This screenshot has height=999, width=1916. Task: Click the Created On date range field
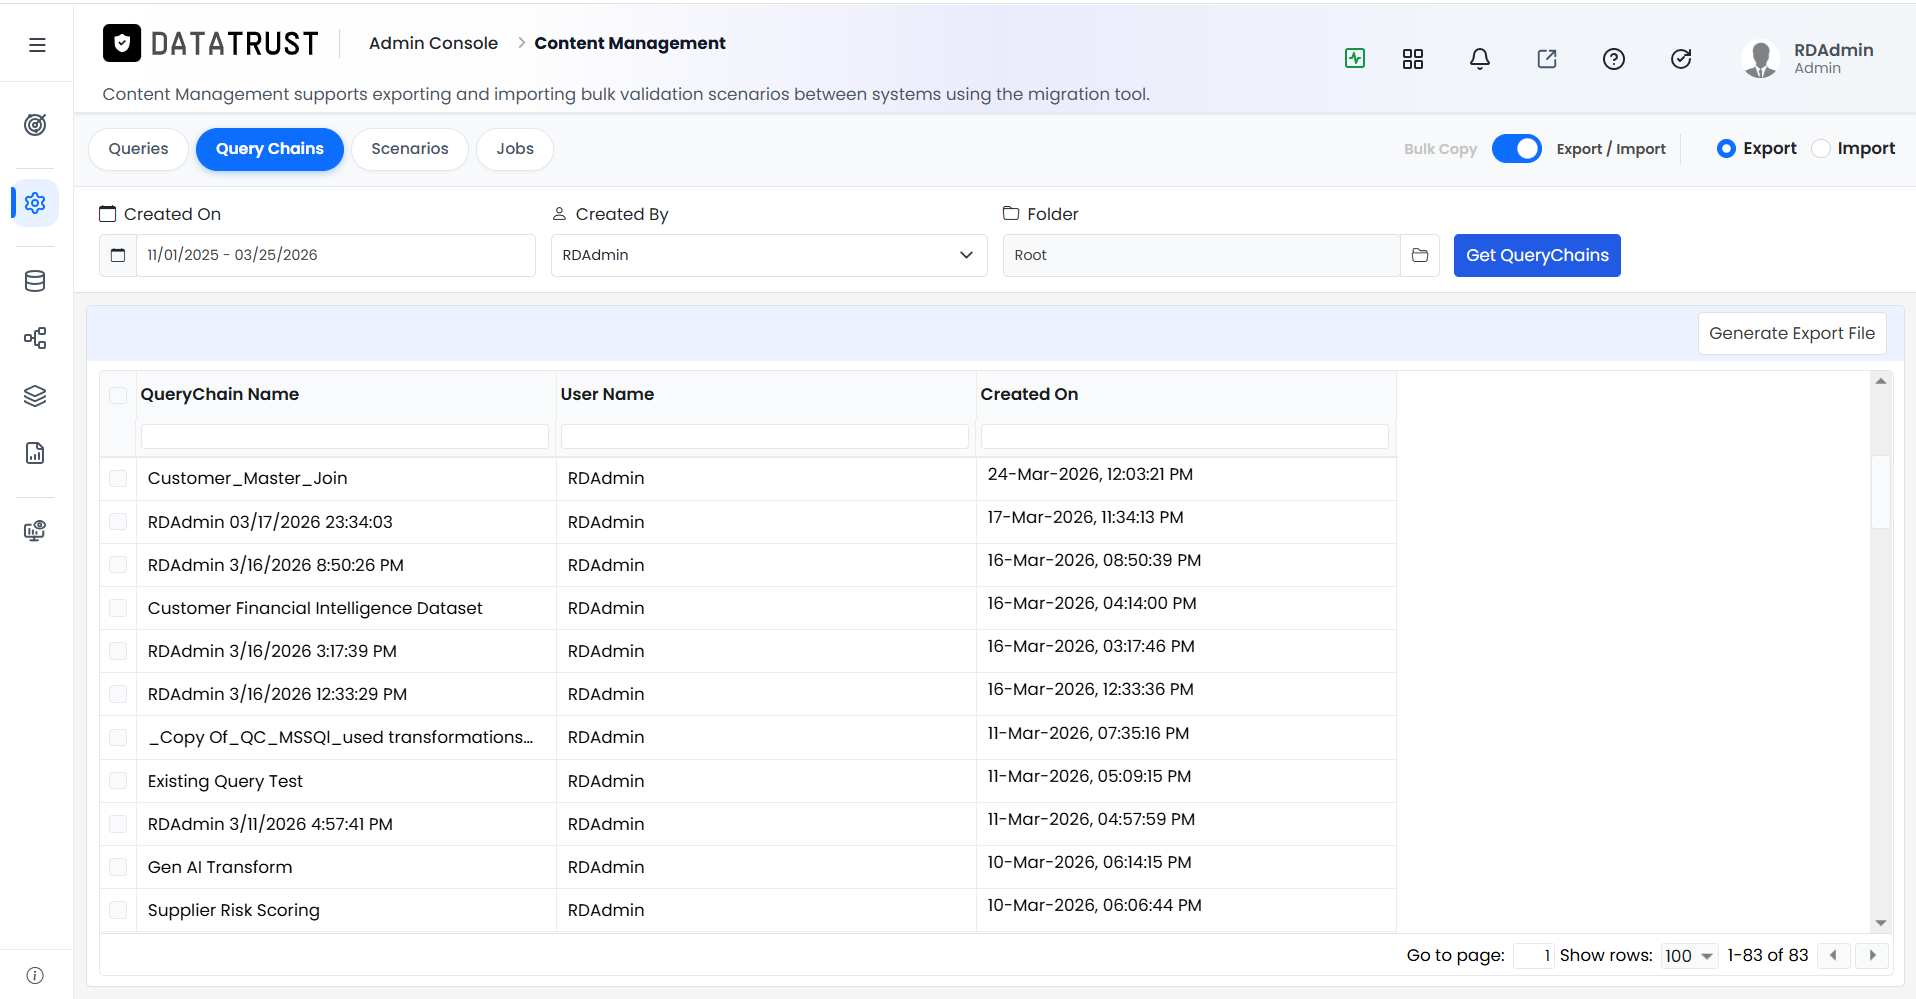pos(336,255)
